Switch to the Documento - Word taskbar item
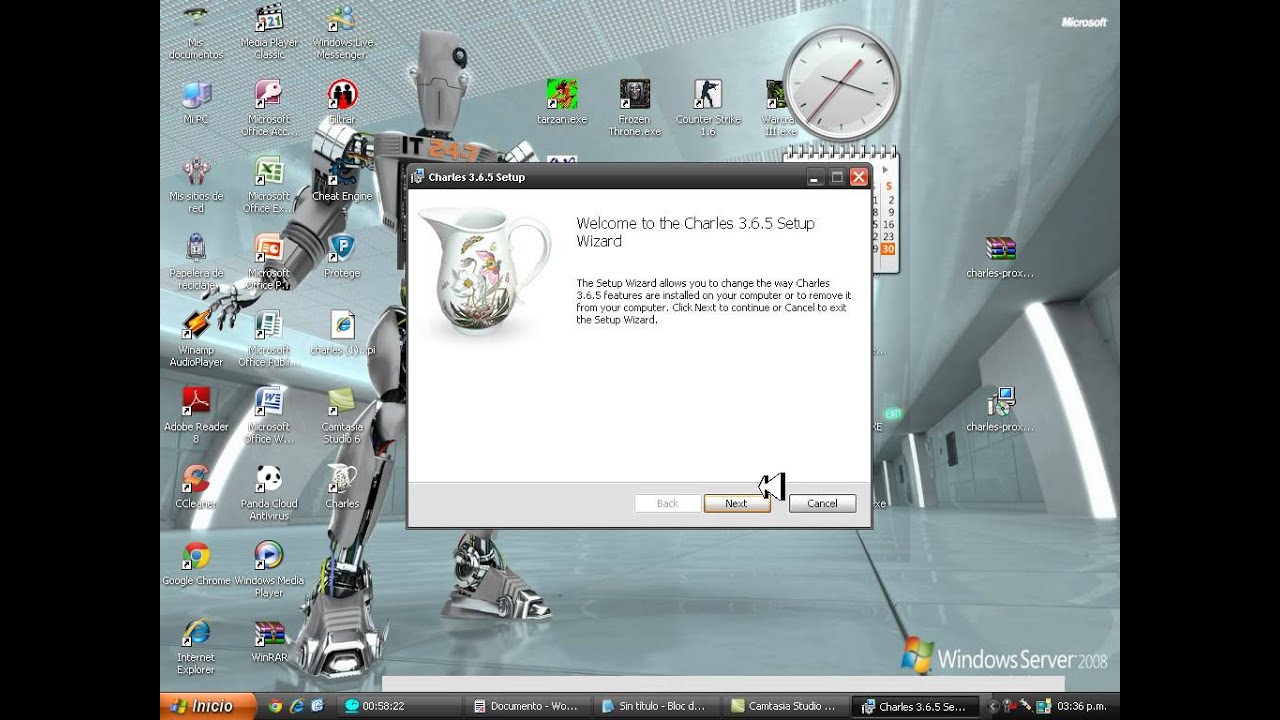This screenshot has width=1280, height=720. click(x=529, y=706)
